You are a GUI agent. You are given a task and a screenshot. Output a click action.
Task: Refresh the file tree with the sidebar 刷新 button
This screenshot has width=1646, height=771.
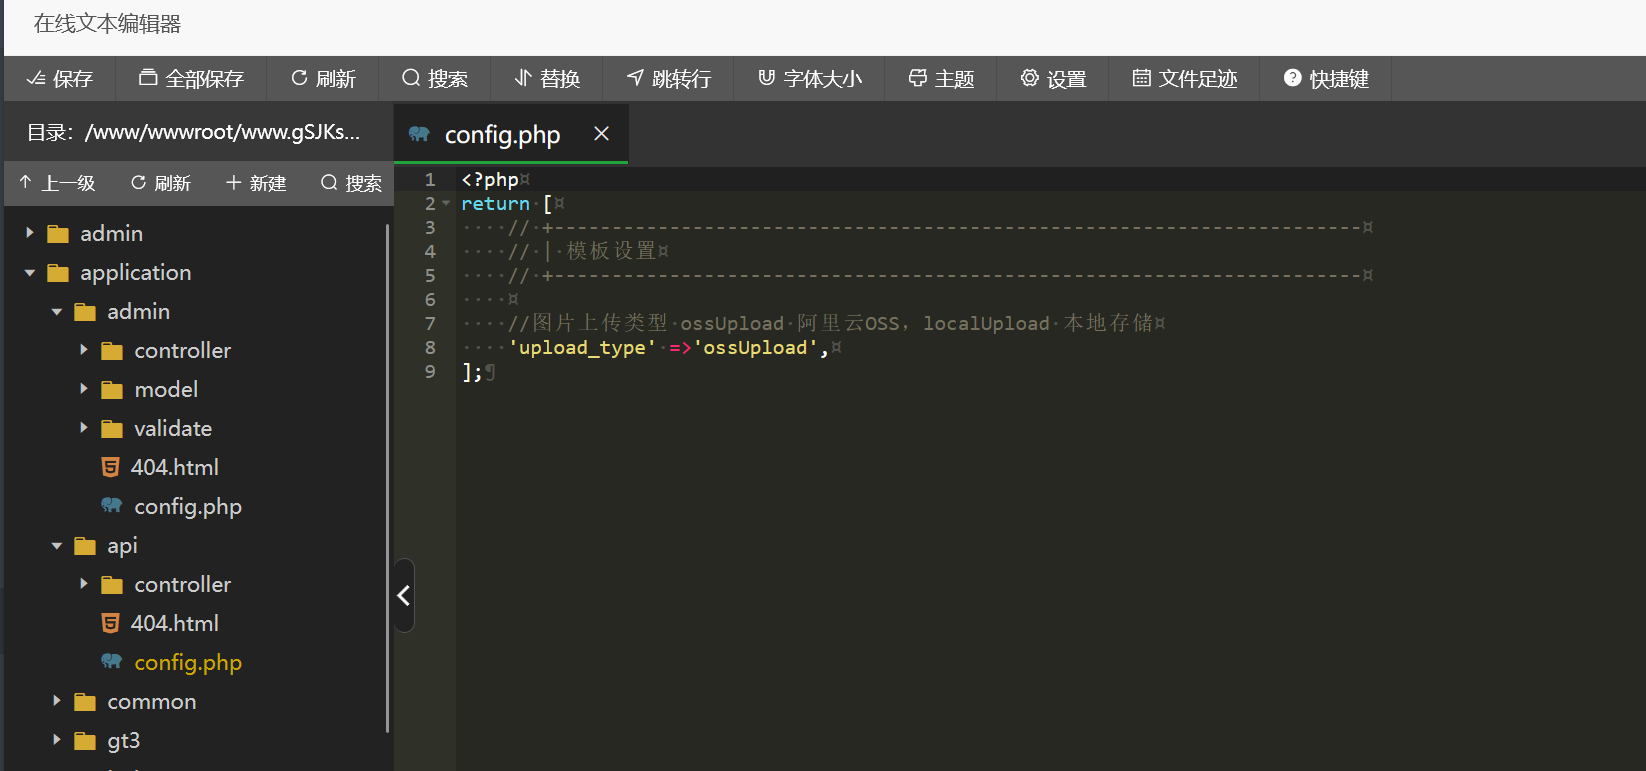point(160,183)
